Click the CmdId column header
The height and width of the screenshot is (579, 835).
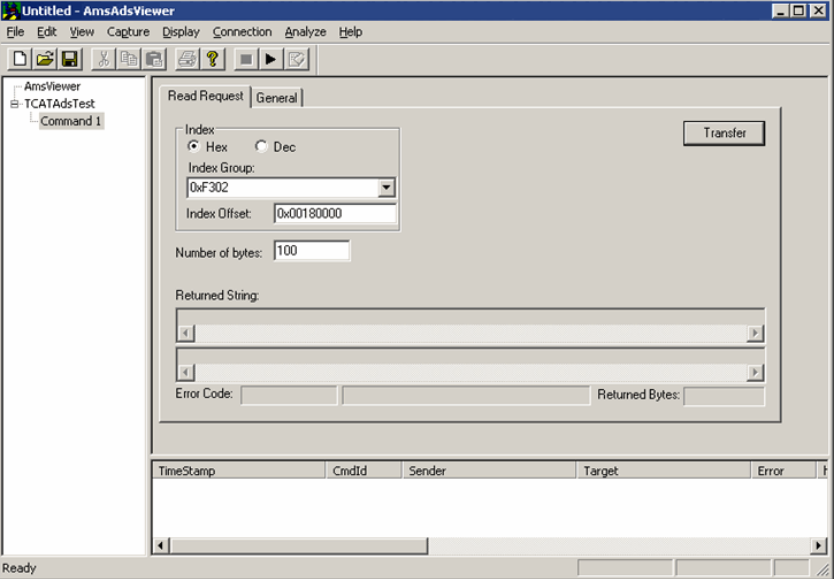tap(363, 471)
